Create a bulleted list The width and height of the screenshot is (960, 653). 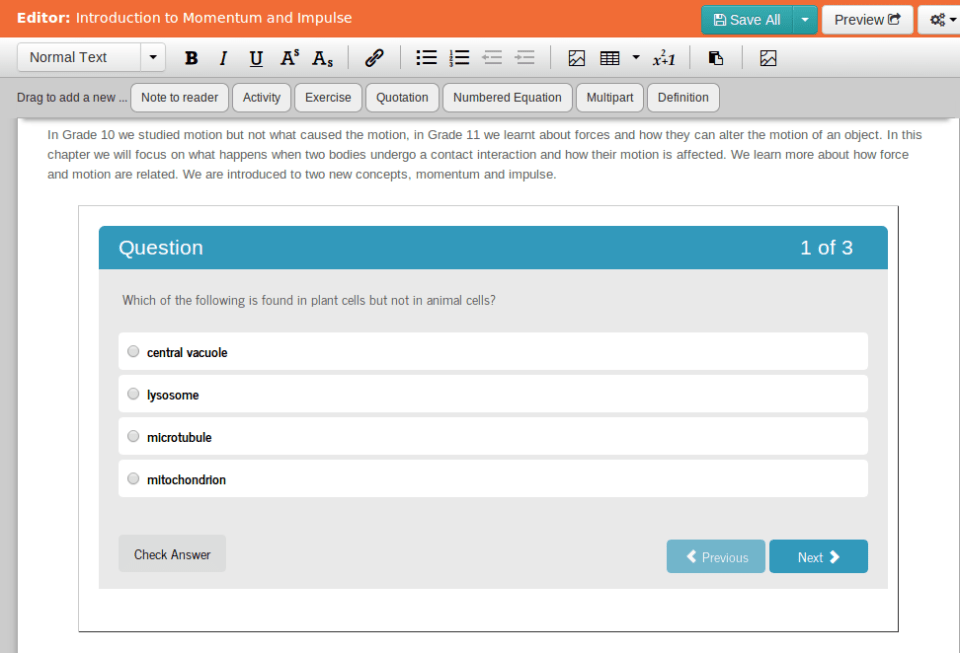coord(426,58)
